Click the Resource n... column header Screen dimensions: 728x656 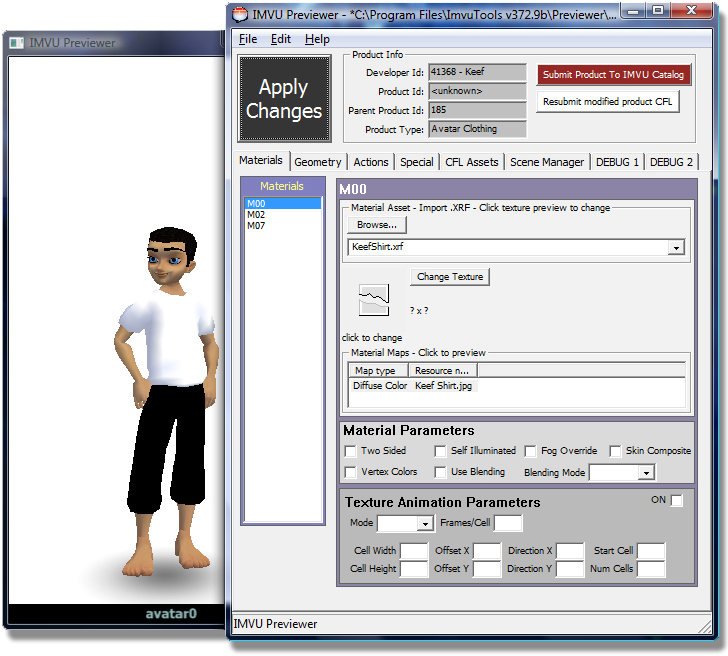tap(443, 370)
